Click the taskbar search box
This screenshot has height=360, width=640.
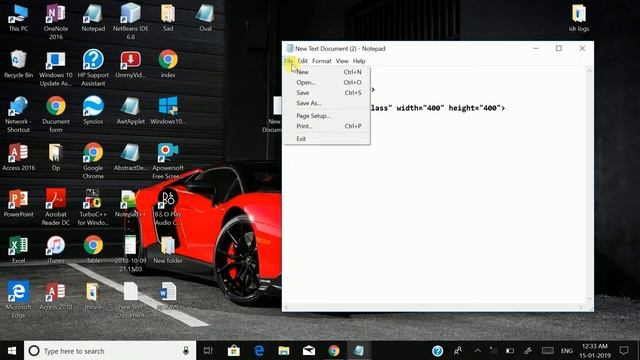click(x=110, y=351)
